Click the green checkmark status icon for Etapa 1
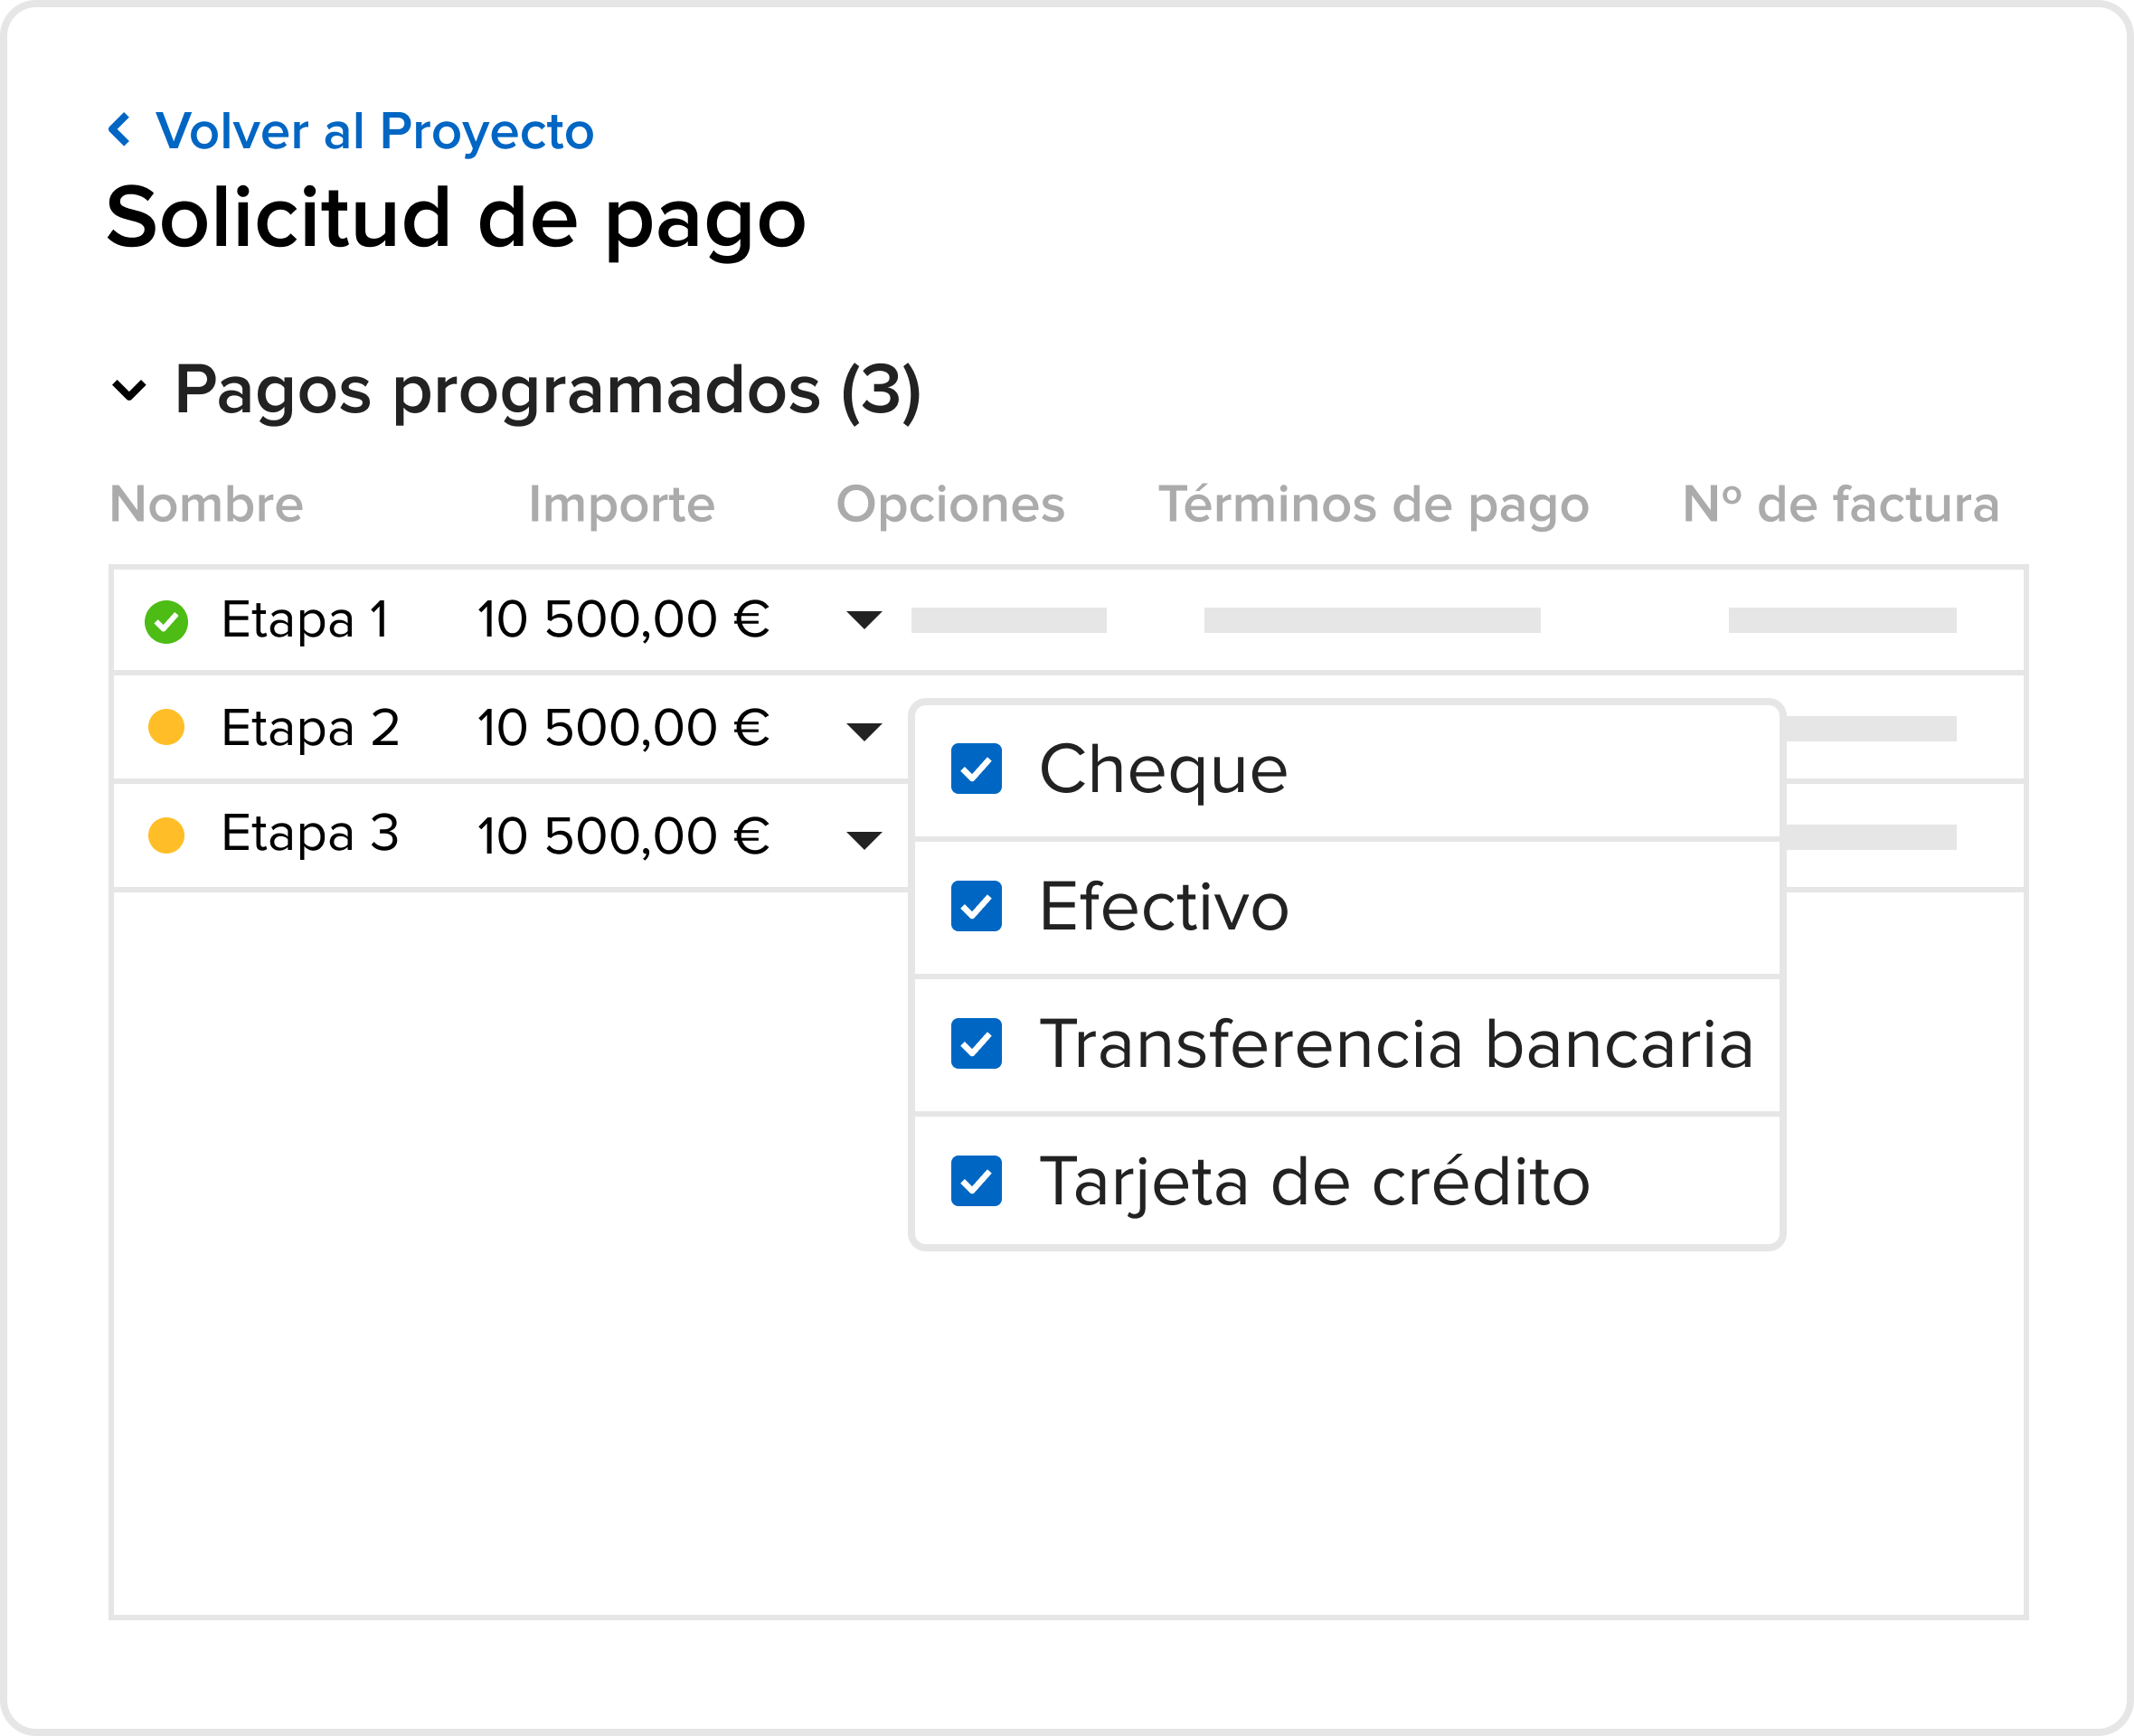 pyautogui.click(x=166, y=622)
